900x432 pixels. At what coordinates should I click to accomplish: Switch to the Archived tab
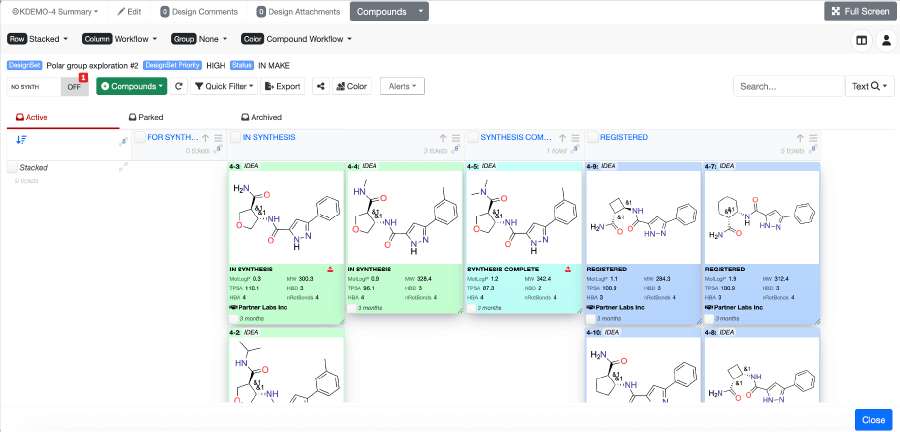coord(261,117)
